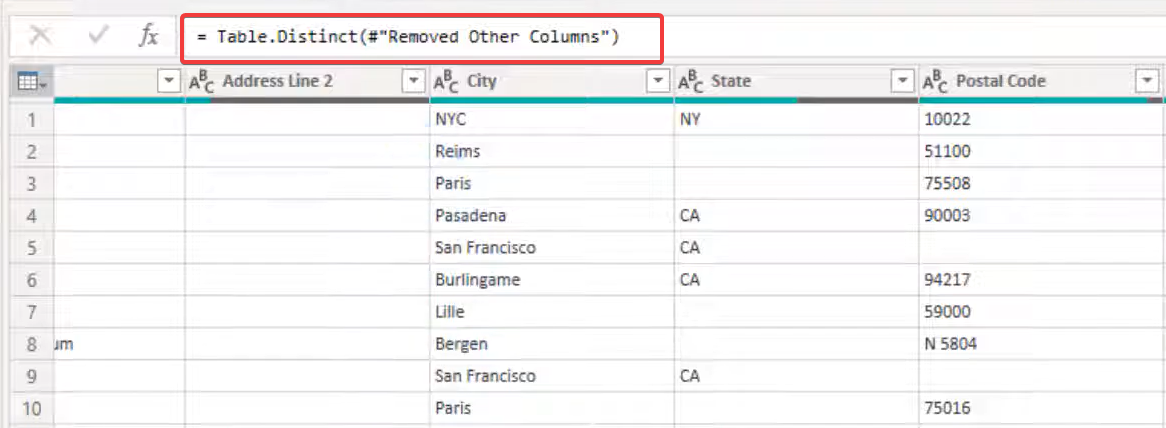Click the Lille city cell
Viewport: 1166px width, 428px height.
pos(552,312)
